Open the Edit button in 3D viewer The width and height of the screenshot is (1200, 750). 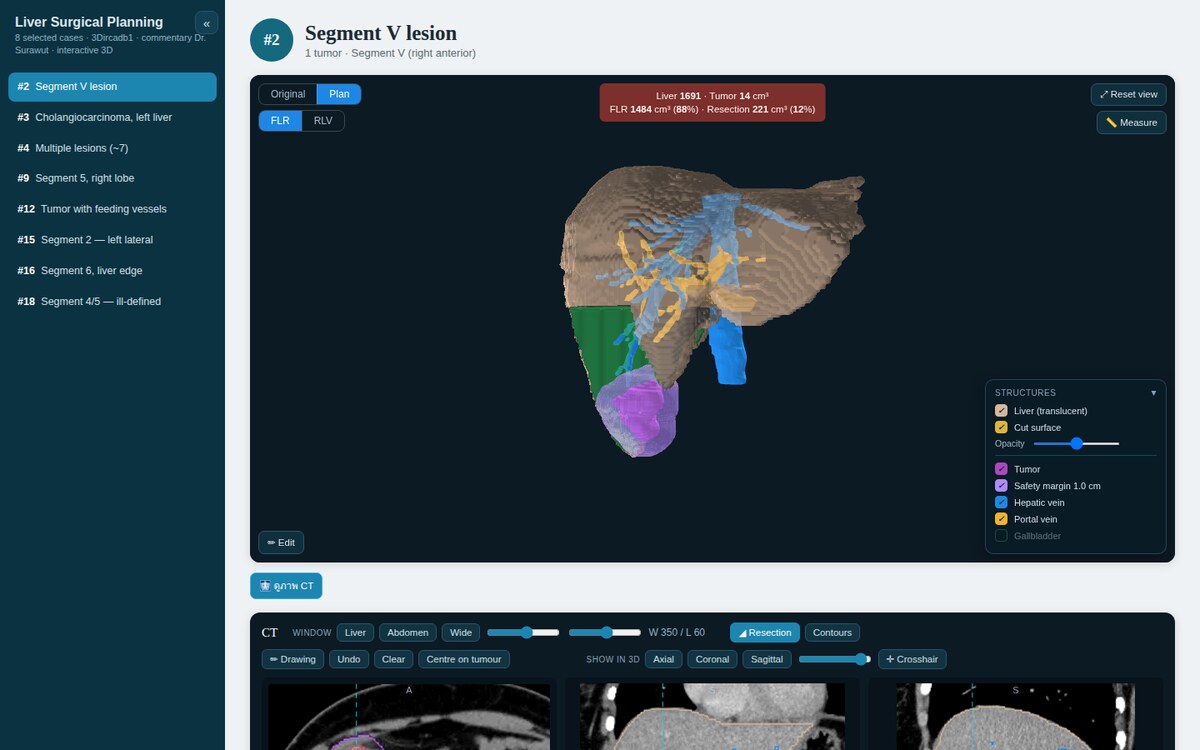pyautogui.click(x=281, y=542)
